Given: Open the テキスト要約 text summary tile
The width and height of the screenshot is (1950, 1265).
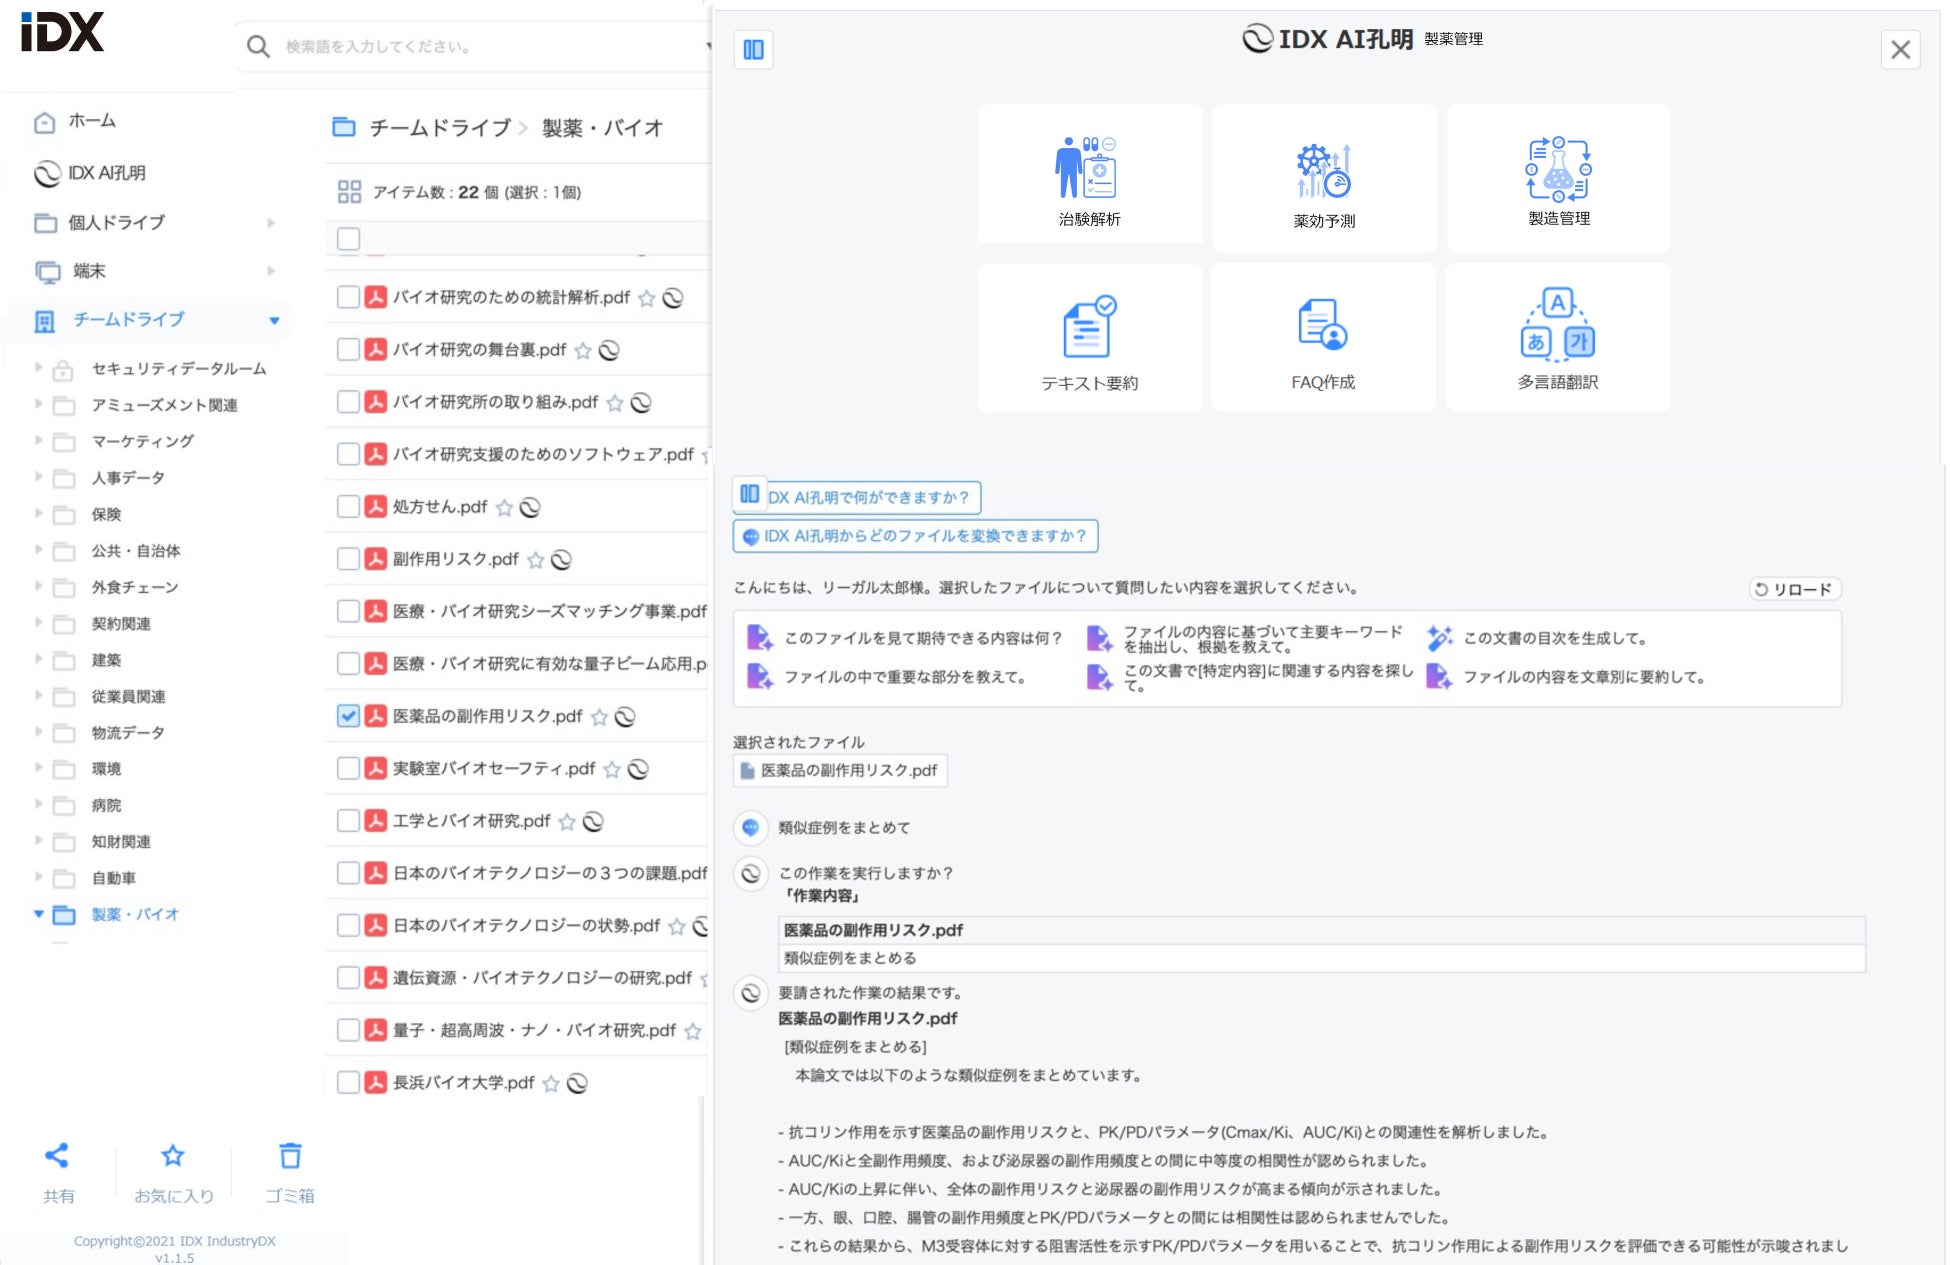Looking at the screenshot, I should pos(1089,339).
